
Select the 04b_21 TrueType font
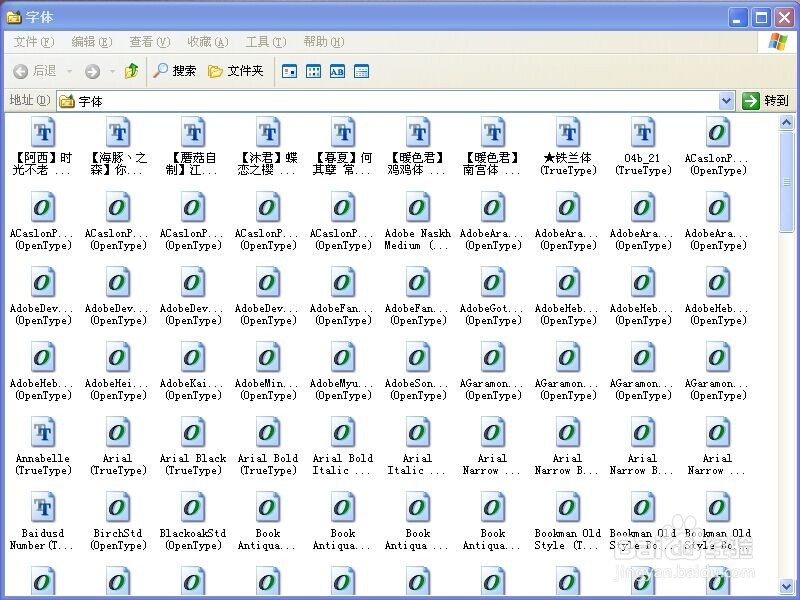tap(643, 146)
